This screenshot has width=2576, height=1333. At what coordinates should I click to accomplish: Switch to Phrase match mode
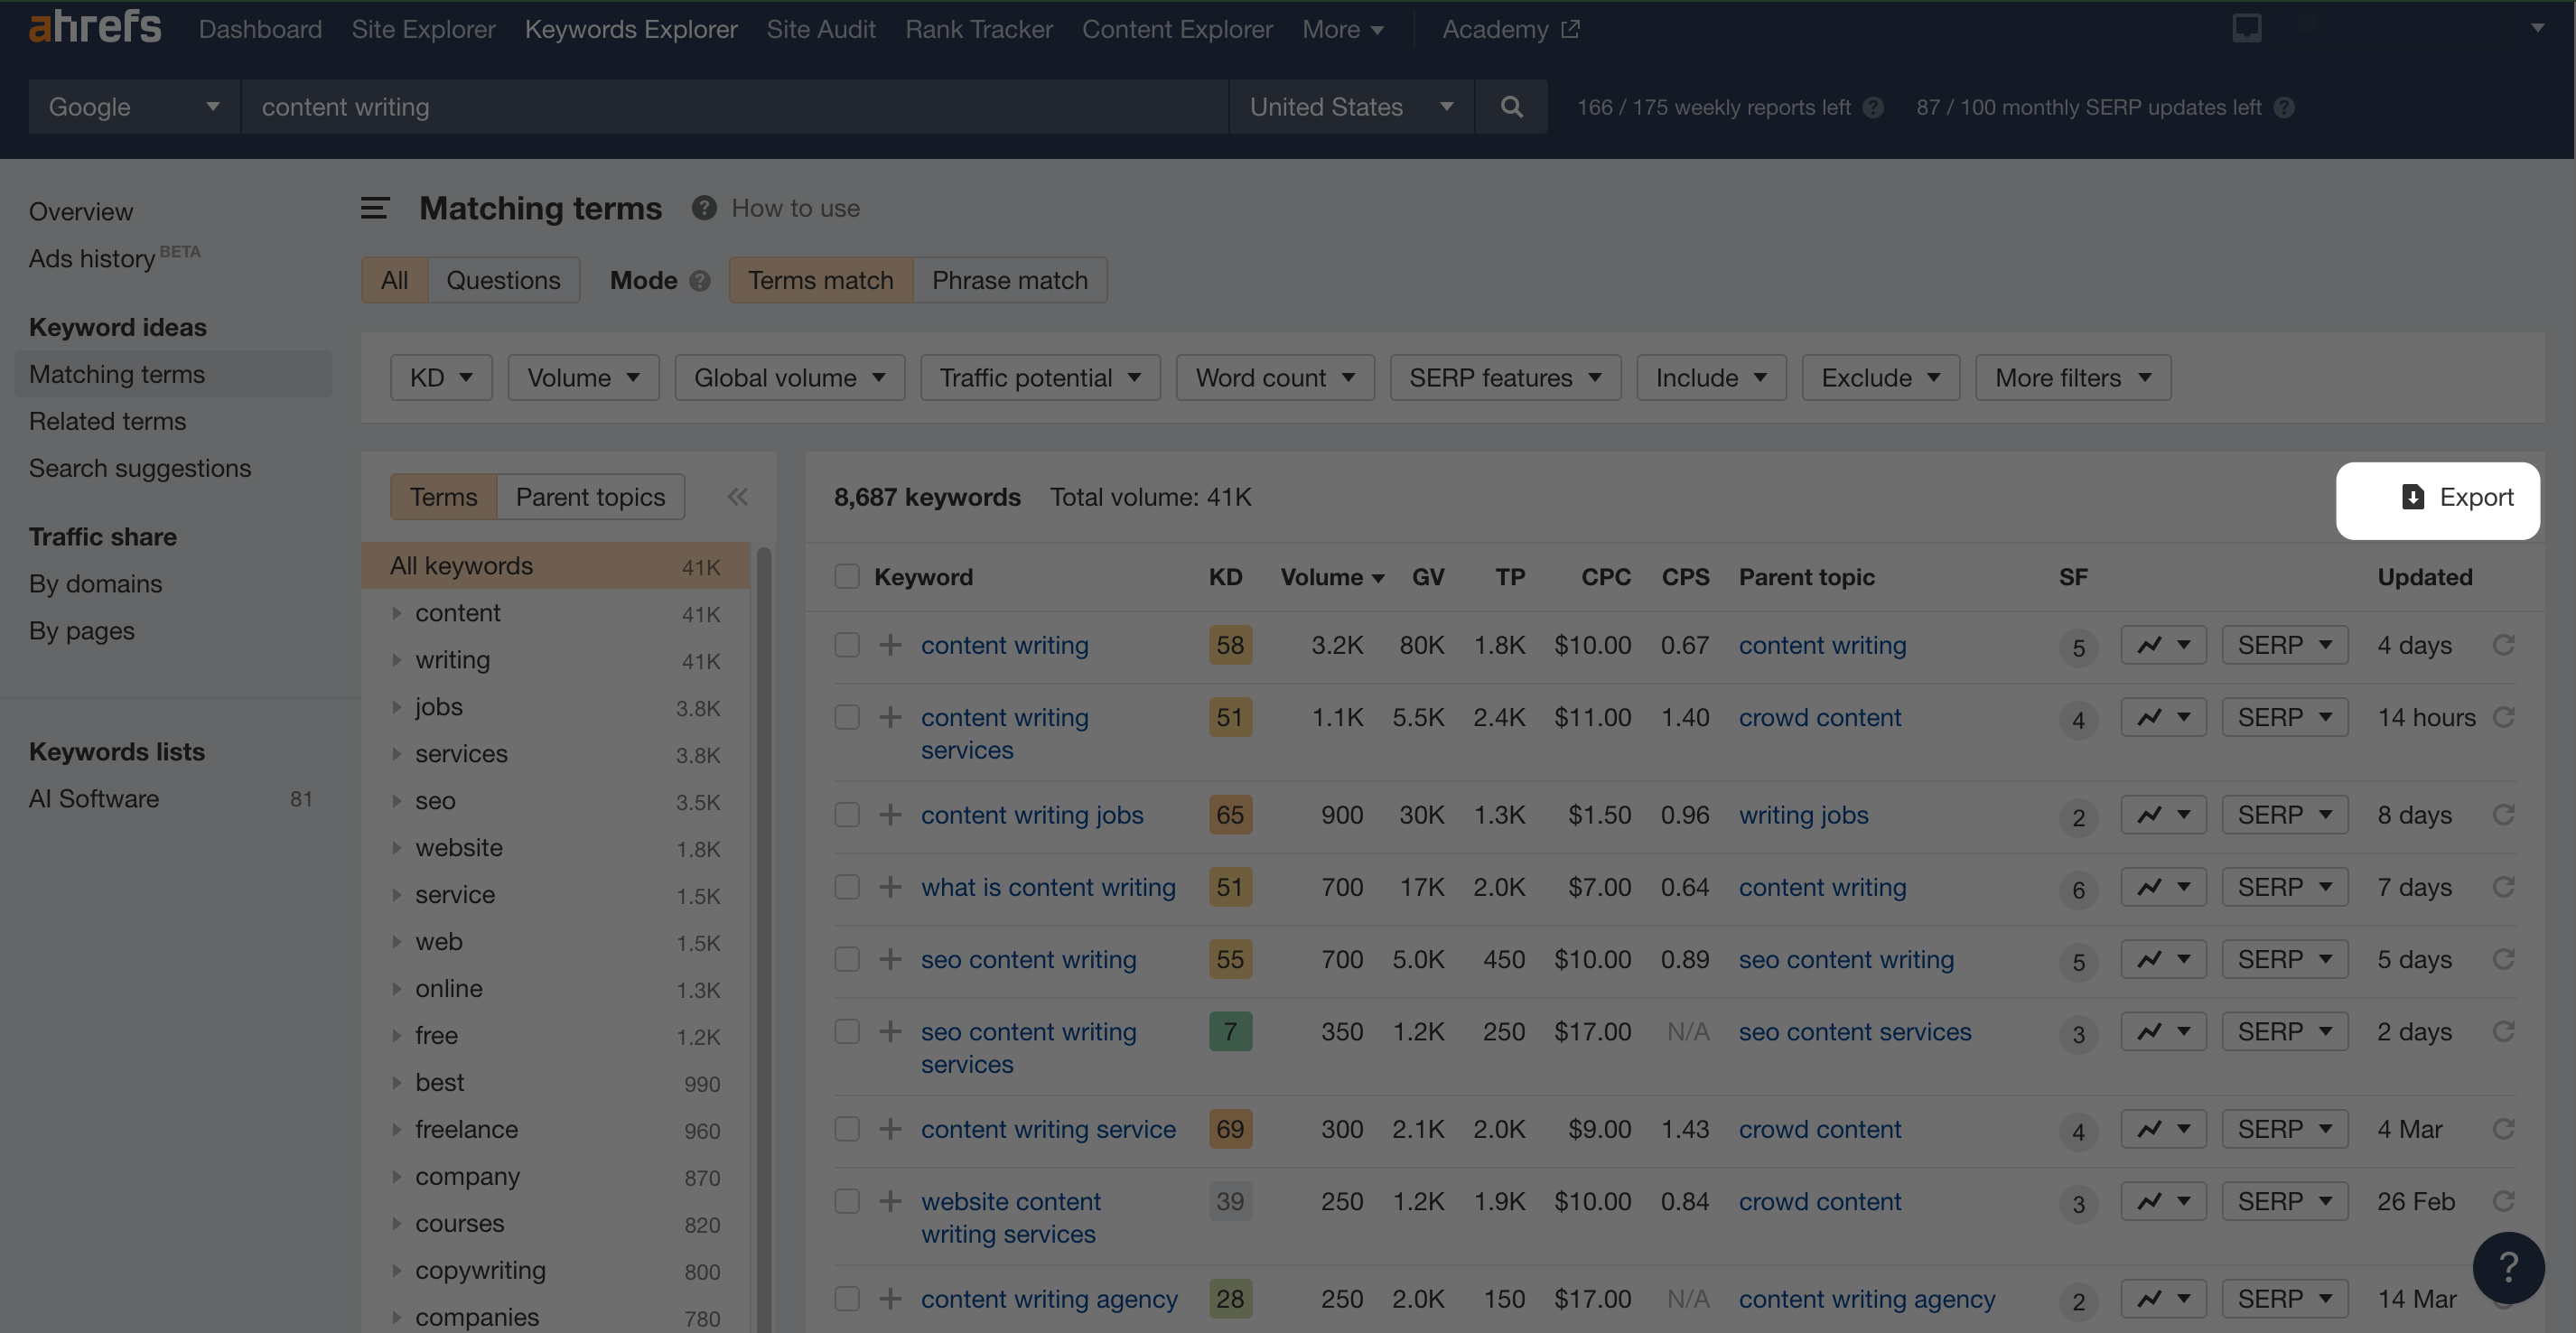click(1009, 281)
